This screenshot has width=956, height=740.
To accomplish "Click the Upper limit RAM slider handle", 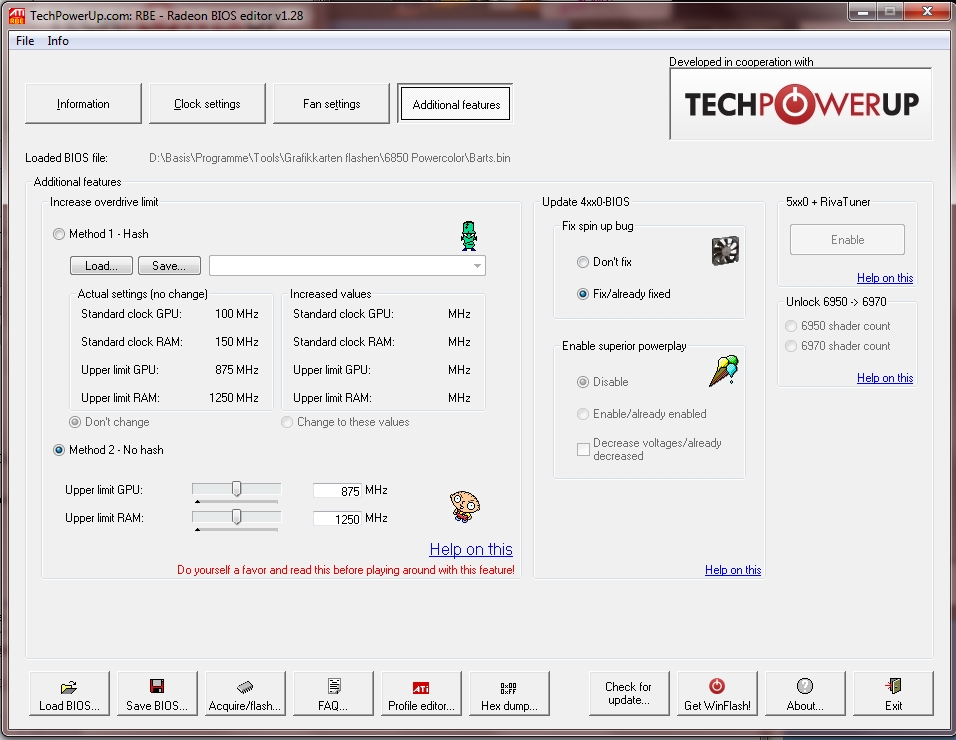I will click(x=237, y=517).
